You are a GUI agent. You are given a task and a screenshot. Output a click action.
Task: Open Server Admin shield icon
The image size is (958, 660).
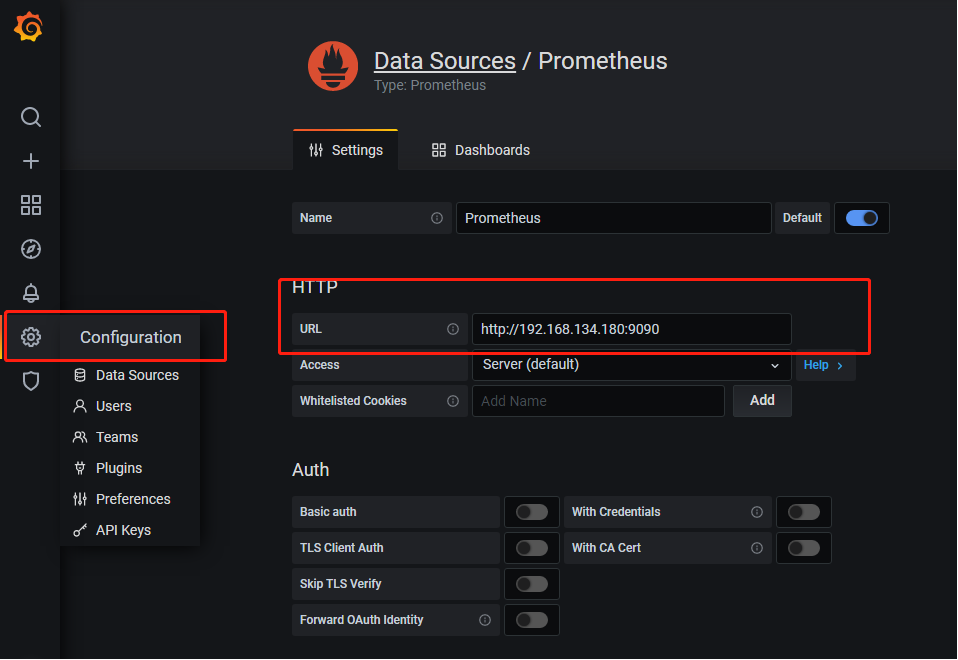coord(31,381)
